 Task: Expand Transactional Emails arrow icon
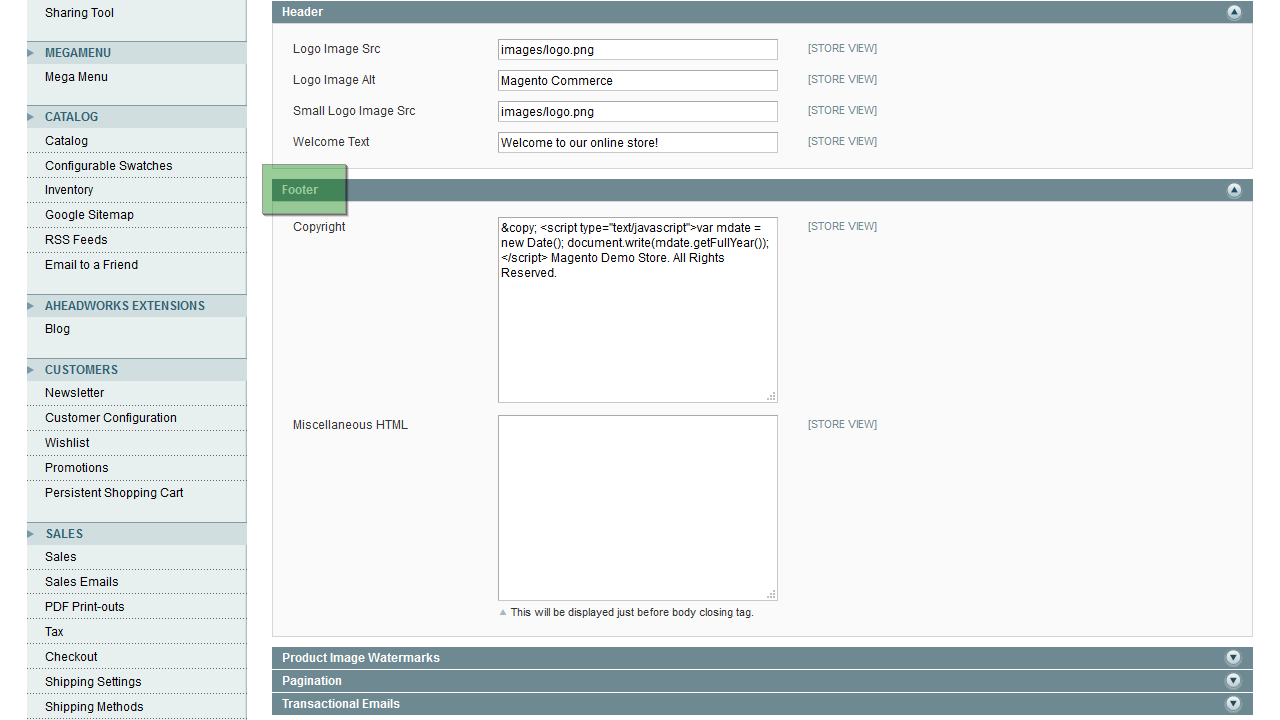click(x=1233, y=704)
